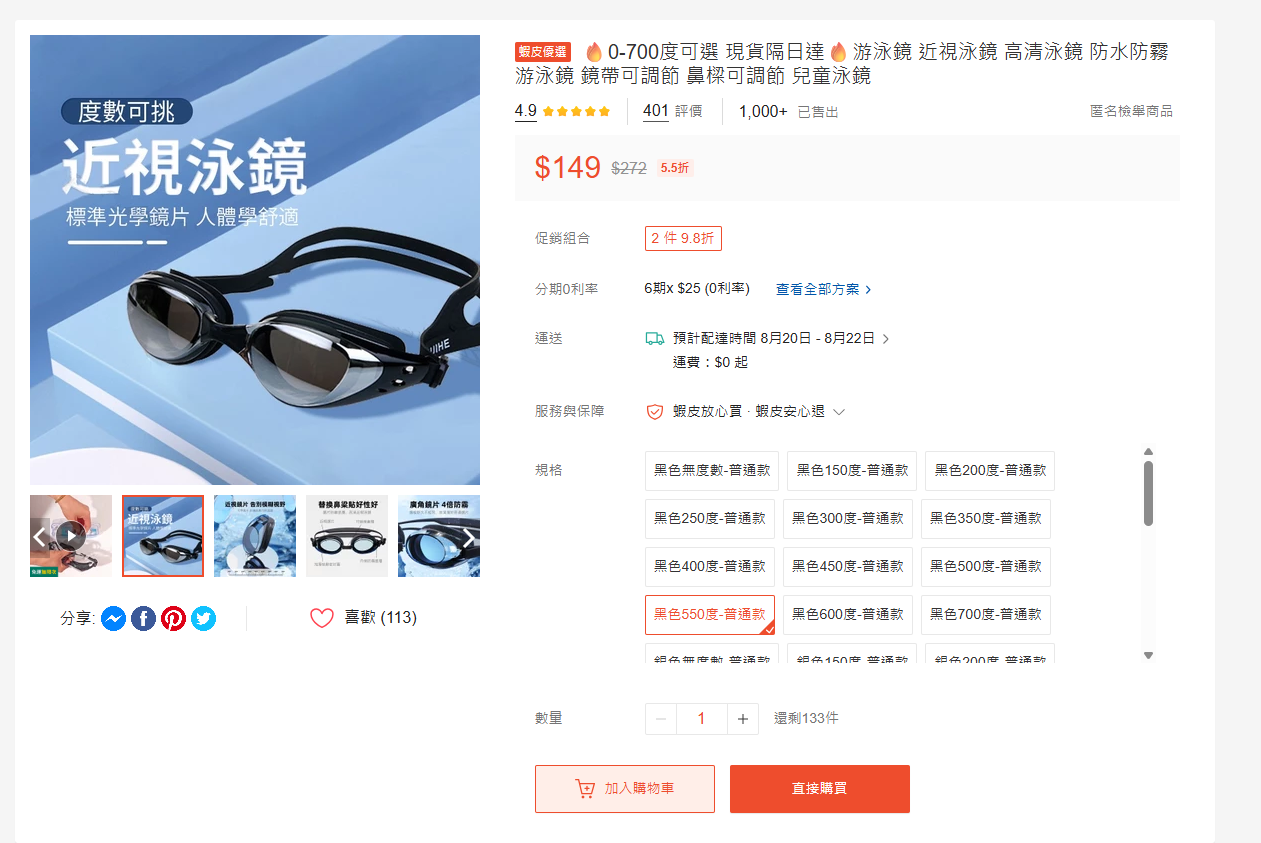Expand the 蝦皮放心買 service guarantee dropdown
The image size is (1261, 843).
tap(839, 412)
